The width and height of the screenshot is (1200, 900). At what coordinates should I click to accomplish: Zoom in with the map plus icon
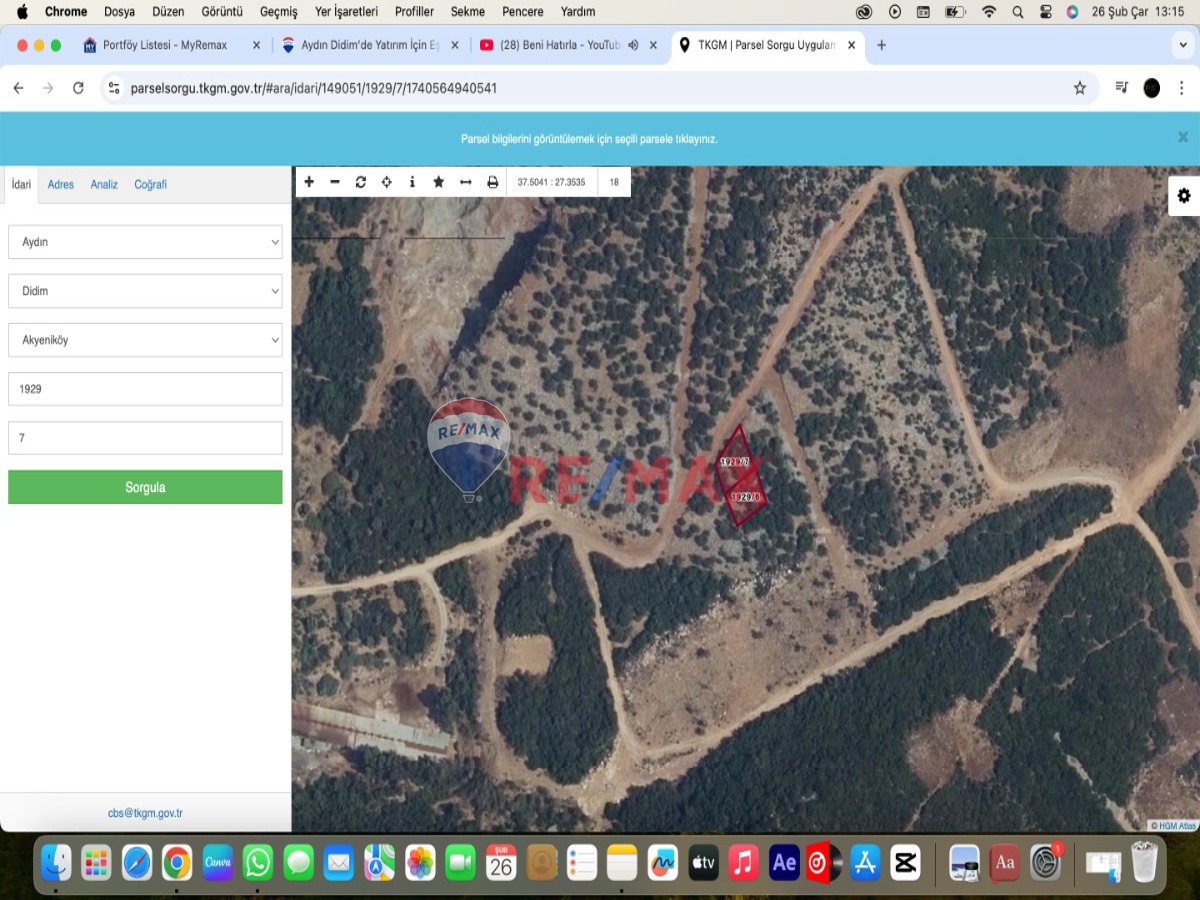pyautogui.click(x=309, y=182)
